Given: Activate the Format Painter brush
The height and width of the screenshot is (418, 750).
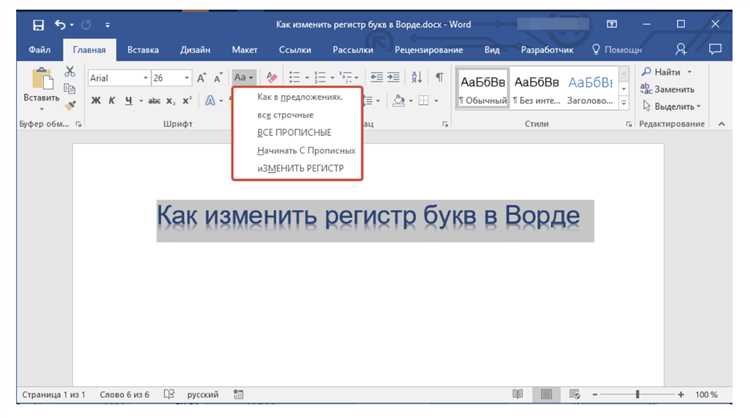Looking at the screenshot, I should [x=70, y=105].
